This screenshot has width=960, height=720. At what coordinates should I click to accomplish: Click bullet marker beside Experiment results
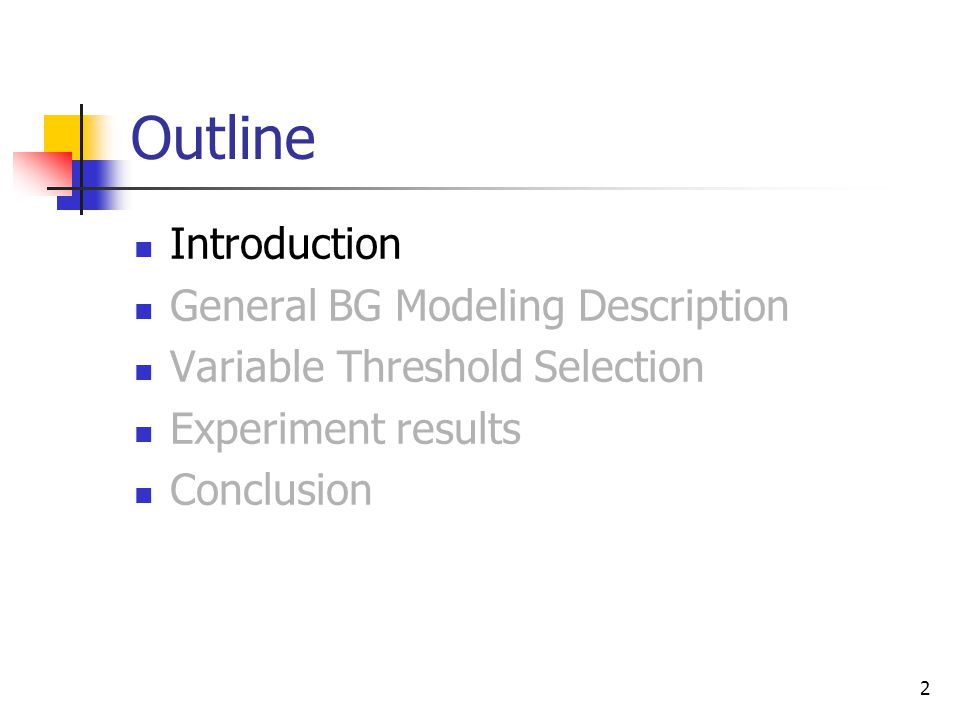(x=143, y=434)
